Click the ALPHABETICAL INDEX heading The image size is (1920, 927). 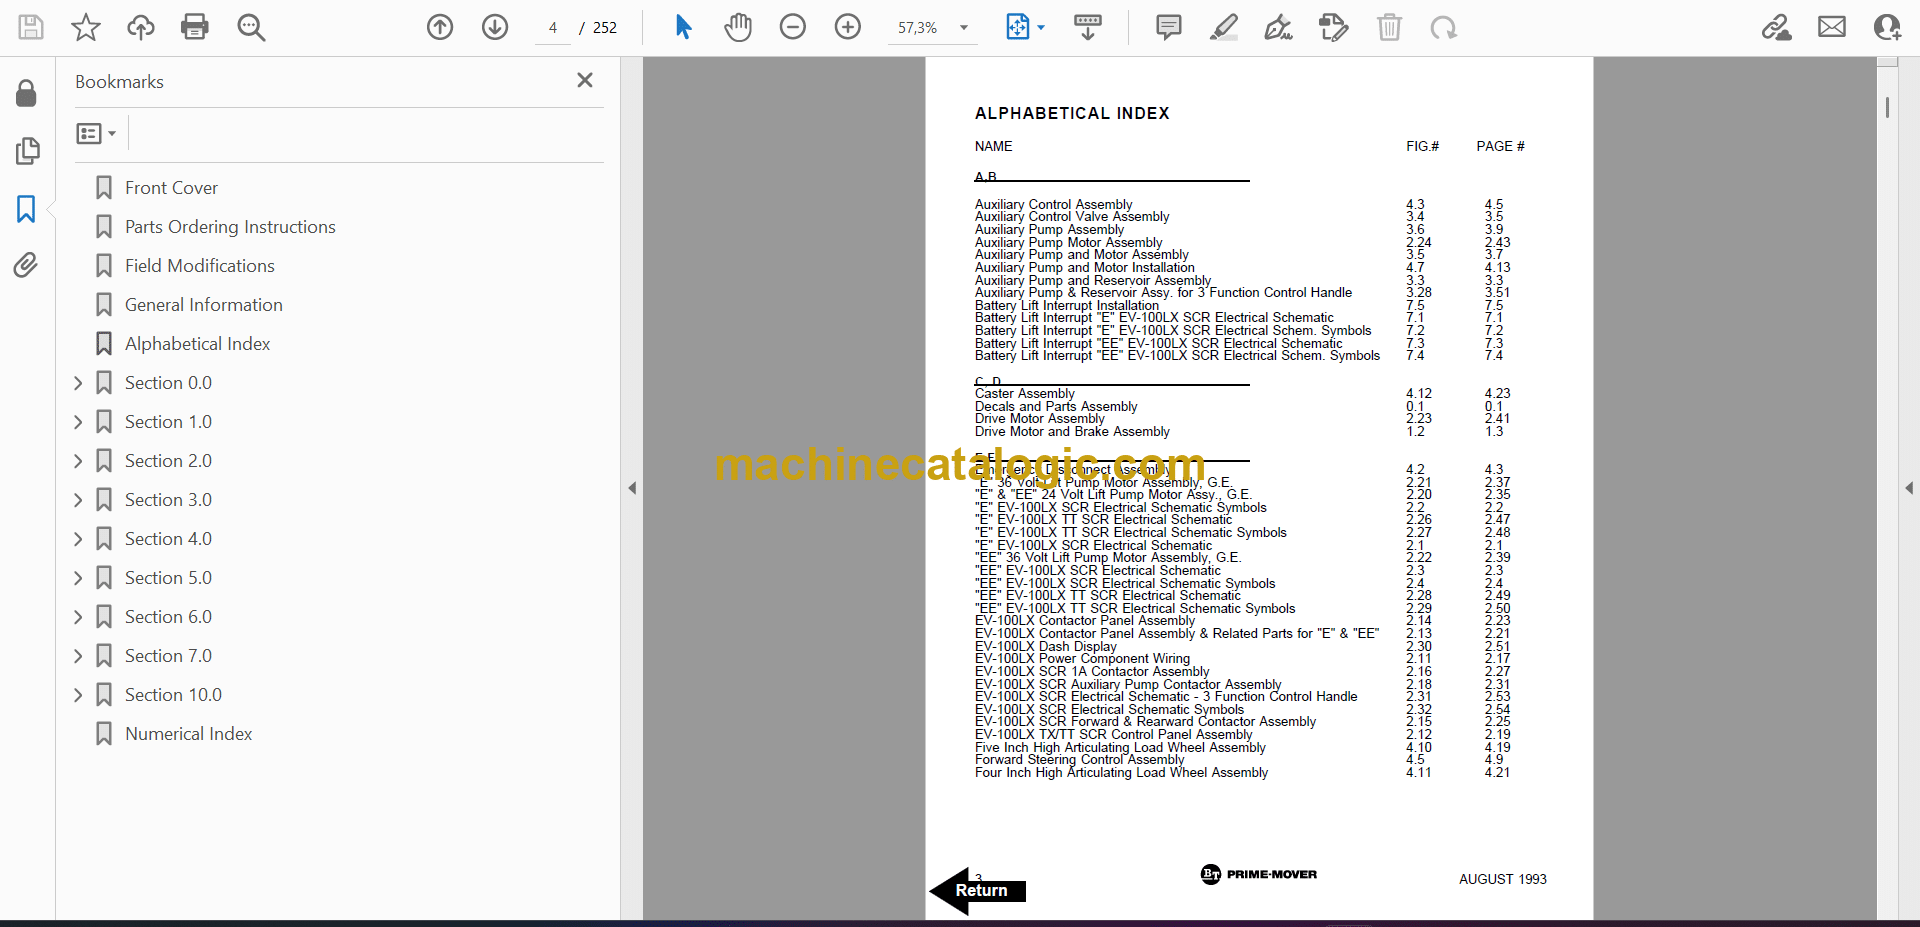[1072, 114]
